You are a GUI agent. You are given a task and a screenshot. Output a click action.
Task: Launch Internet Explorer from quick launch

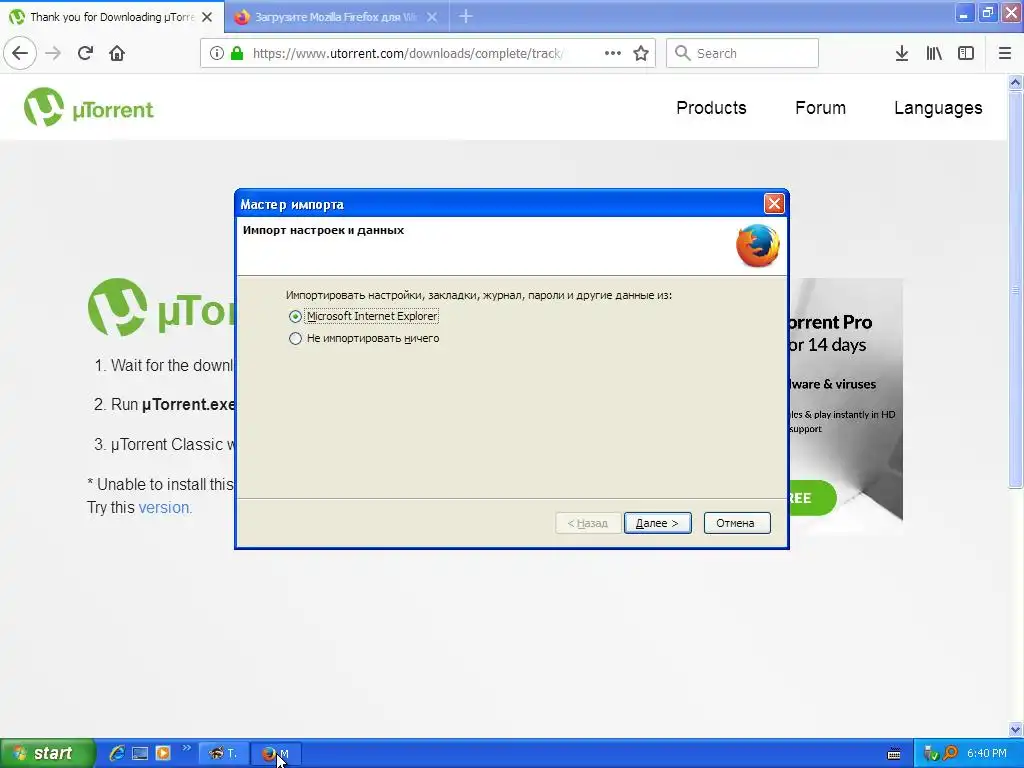(117, 753)
